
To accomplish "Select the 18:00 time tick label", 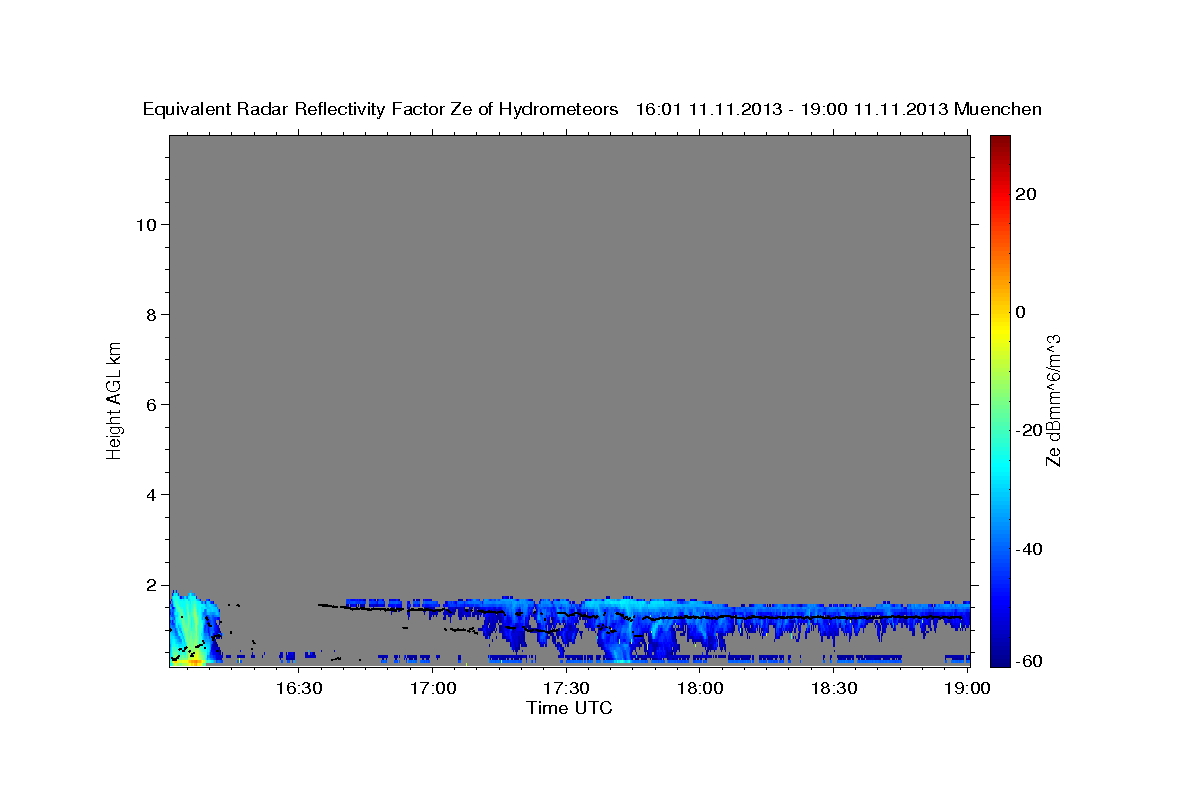I will [x=701, y=688].
